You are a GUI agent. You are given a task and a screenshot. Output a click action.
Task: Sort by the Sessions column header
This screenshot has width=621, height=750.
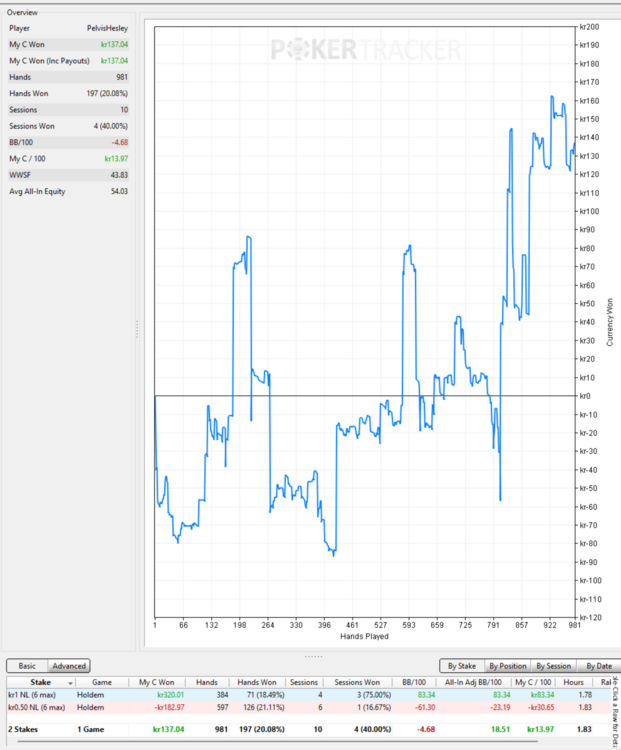[x=304, y=683]
